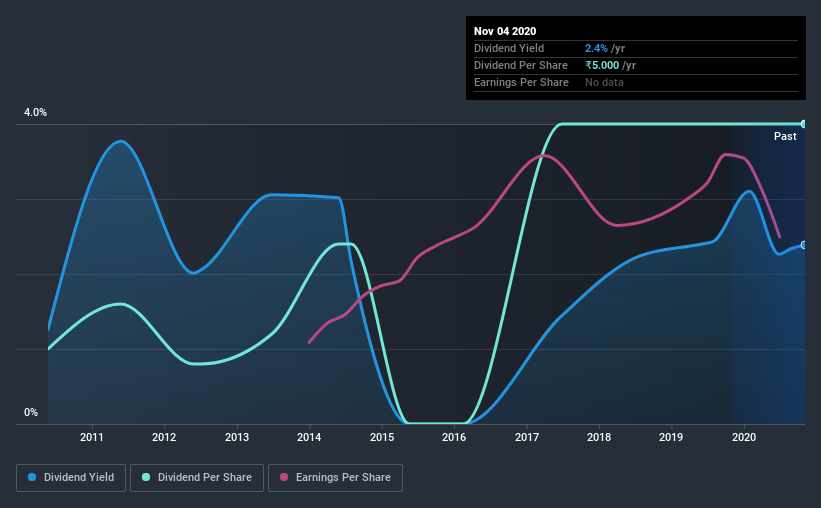Click the Past region label
This screenshot has width=821, height=508.
point(785,136)
